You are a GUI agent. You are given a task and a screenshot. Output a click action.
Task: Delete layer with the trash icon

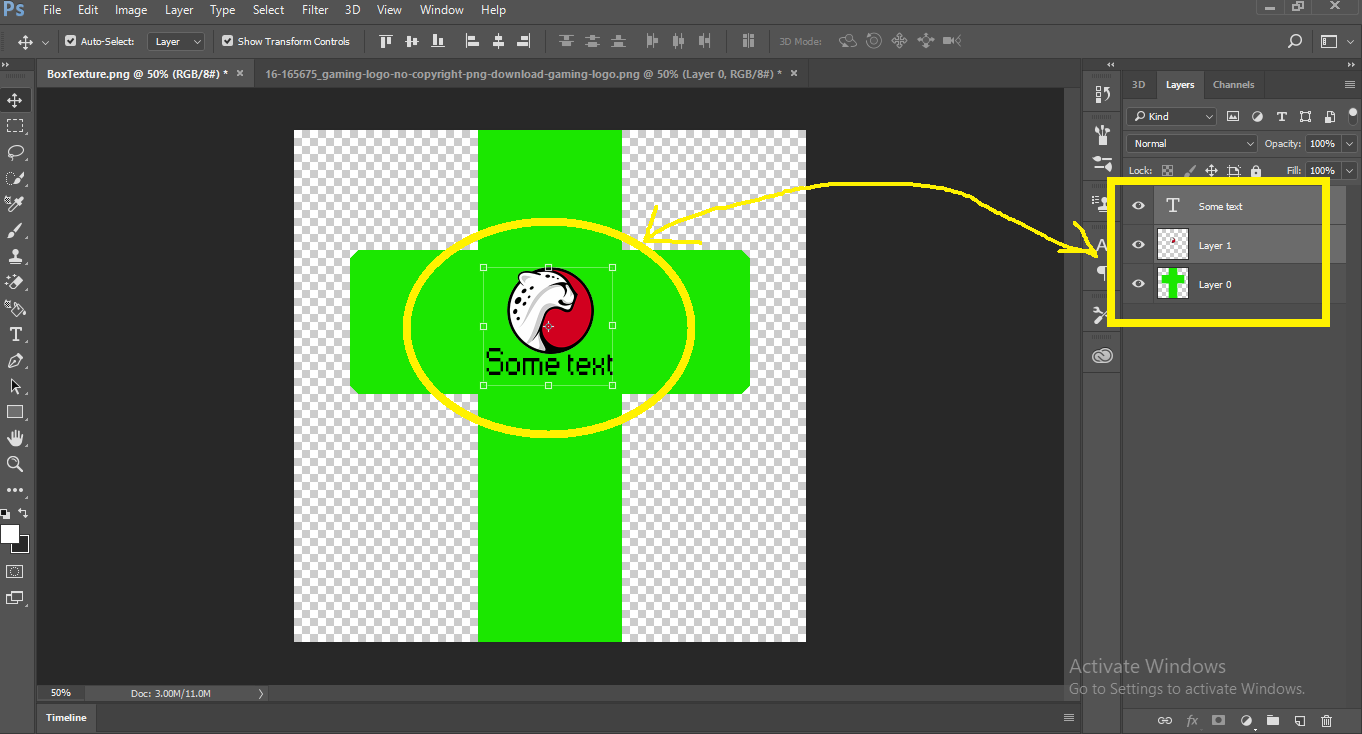pyautogui.click(x=1327, y=720)
